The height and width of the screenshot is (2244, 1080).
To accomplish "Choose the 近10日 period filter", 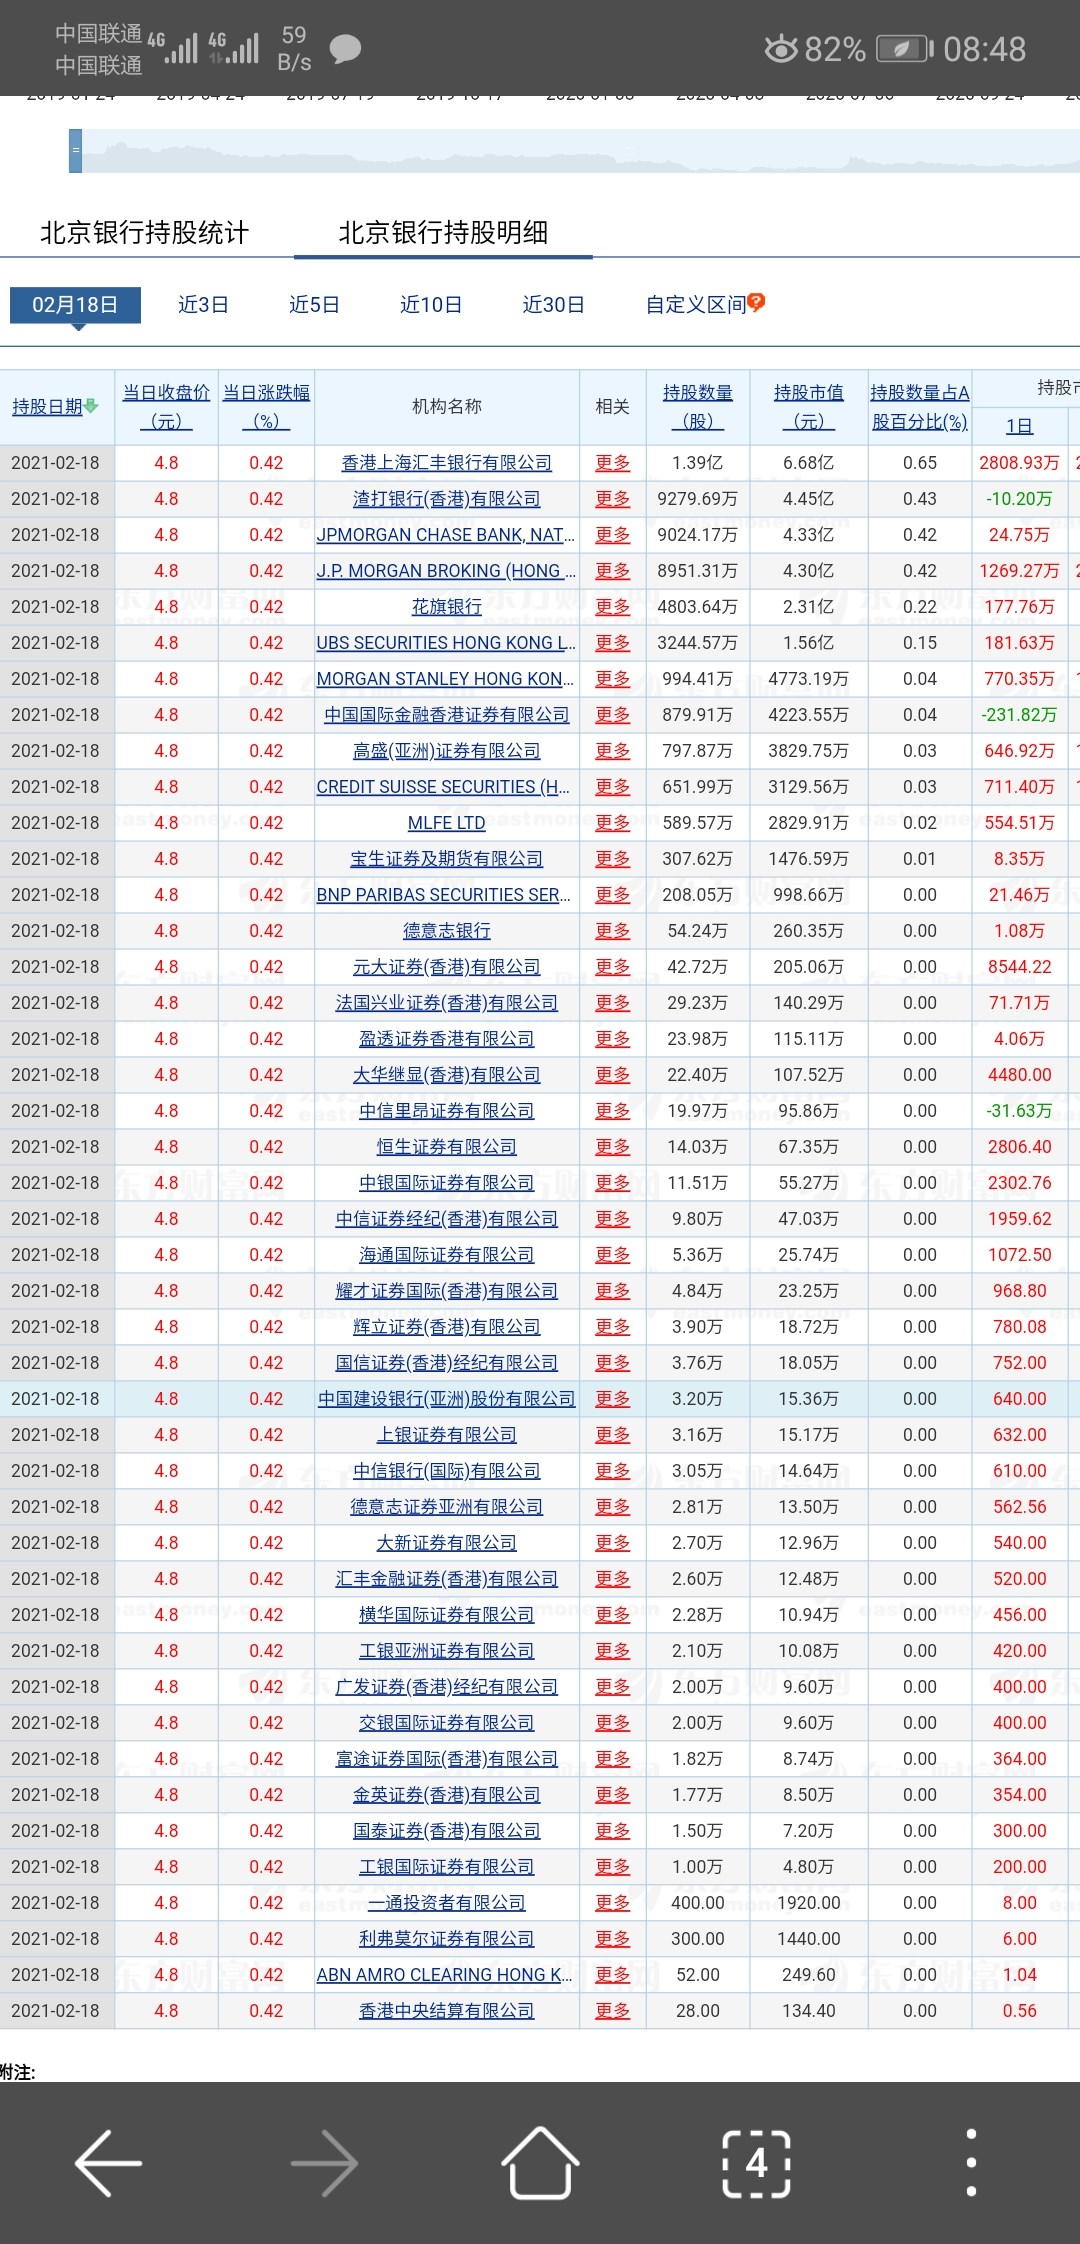I will coord(431,305).
